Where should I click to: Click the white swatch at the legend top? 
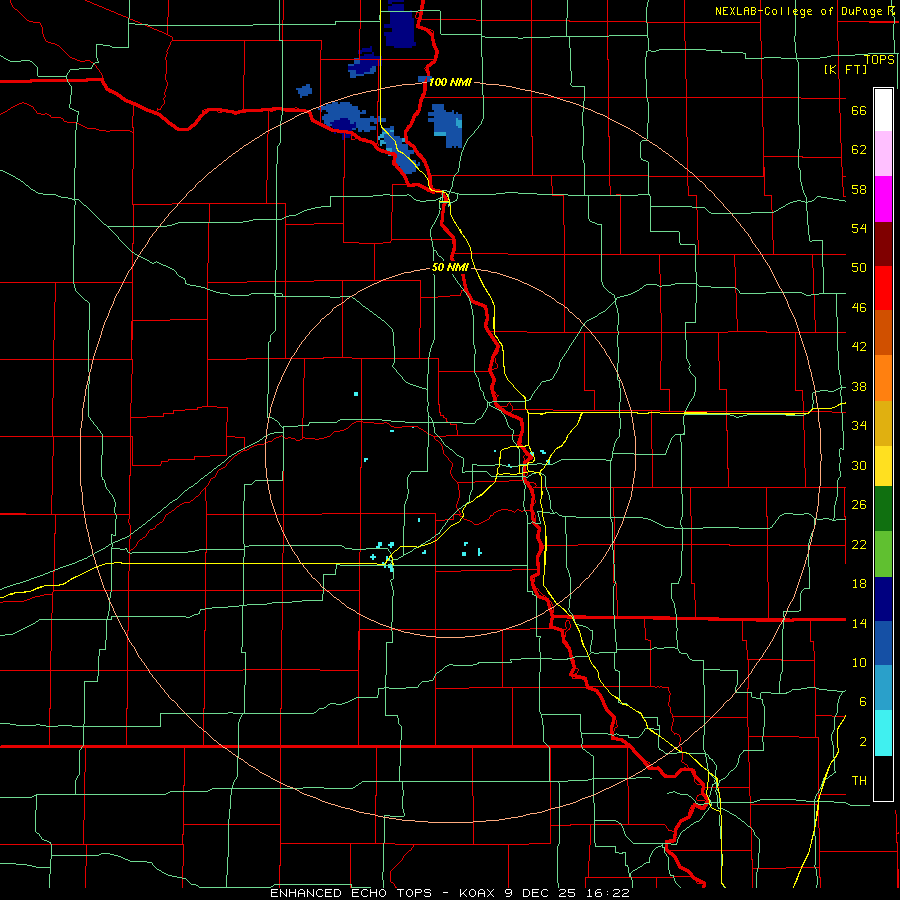click(883, 110)
